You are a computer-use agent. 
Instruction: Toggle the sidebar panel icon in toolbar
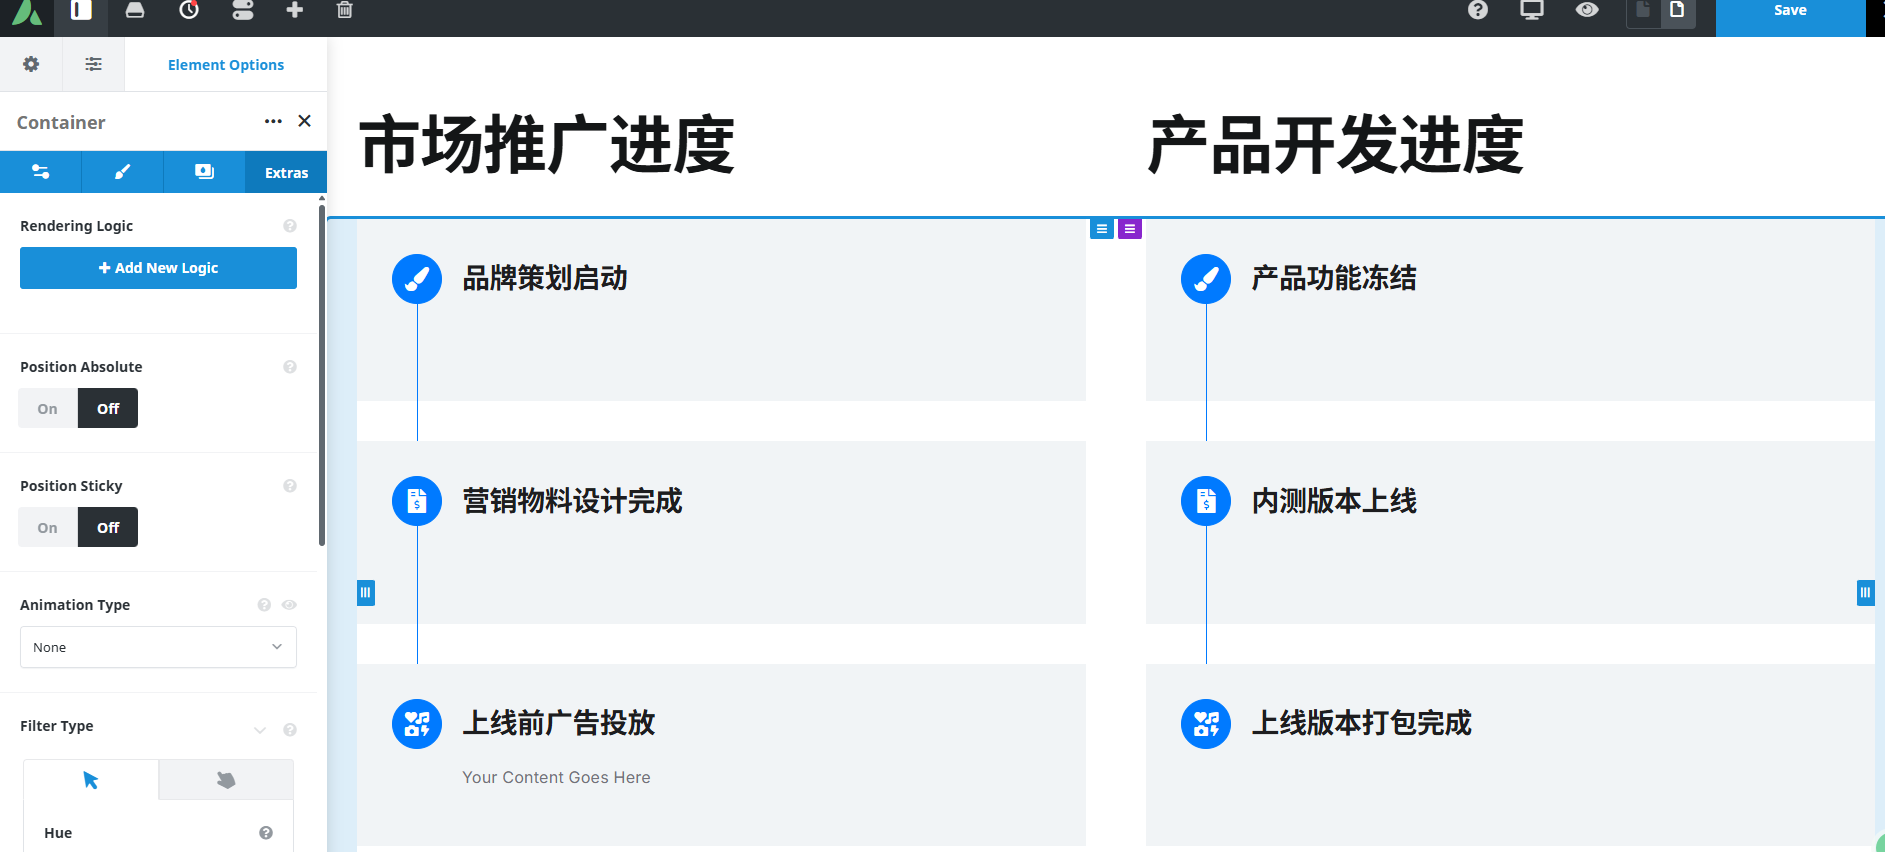(x=81, y=11)
